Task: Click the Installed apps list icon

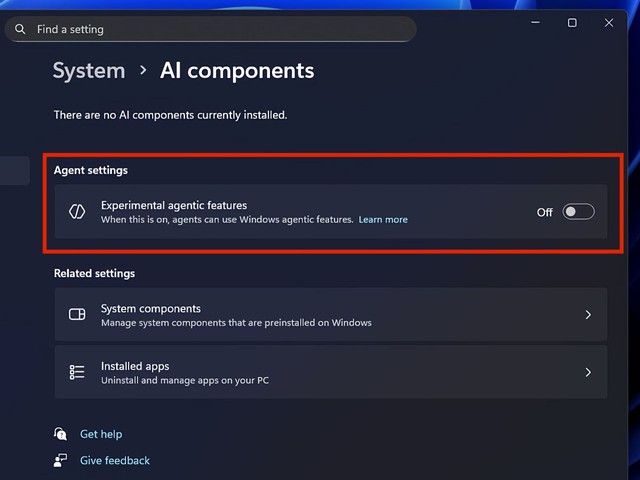Action: [x=77, y=372]
